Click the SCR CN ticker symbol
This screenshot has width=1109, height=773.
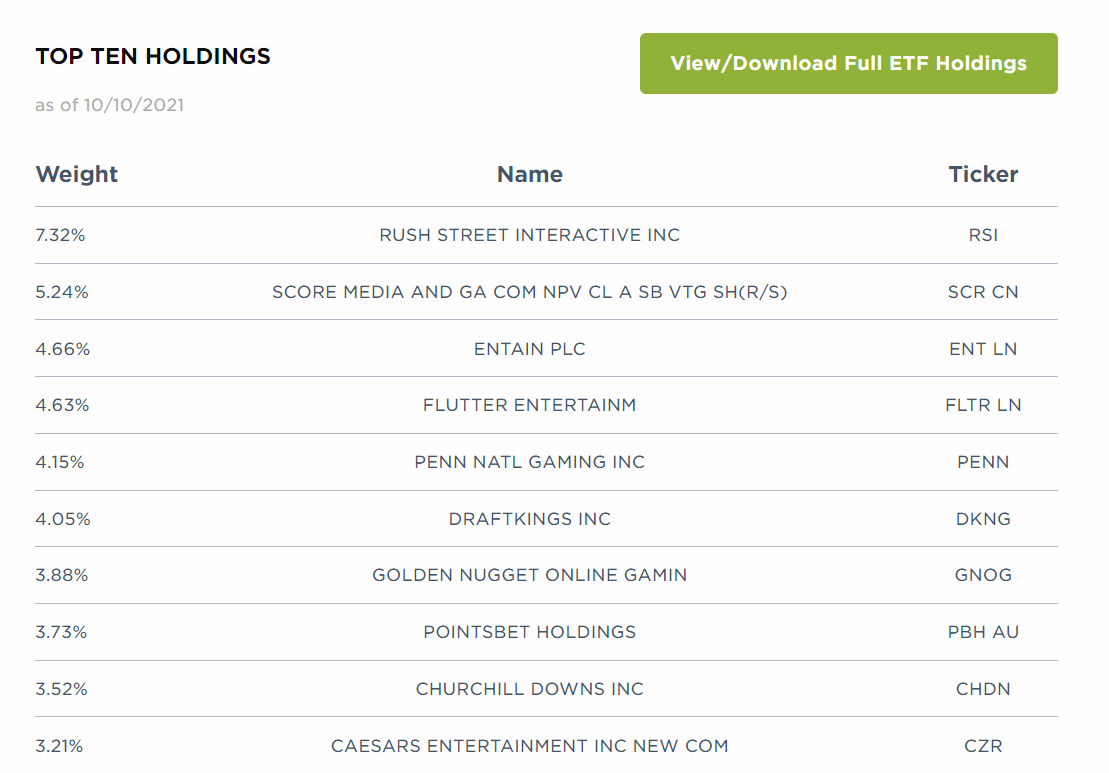(983, 291)
